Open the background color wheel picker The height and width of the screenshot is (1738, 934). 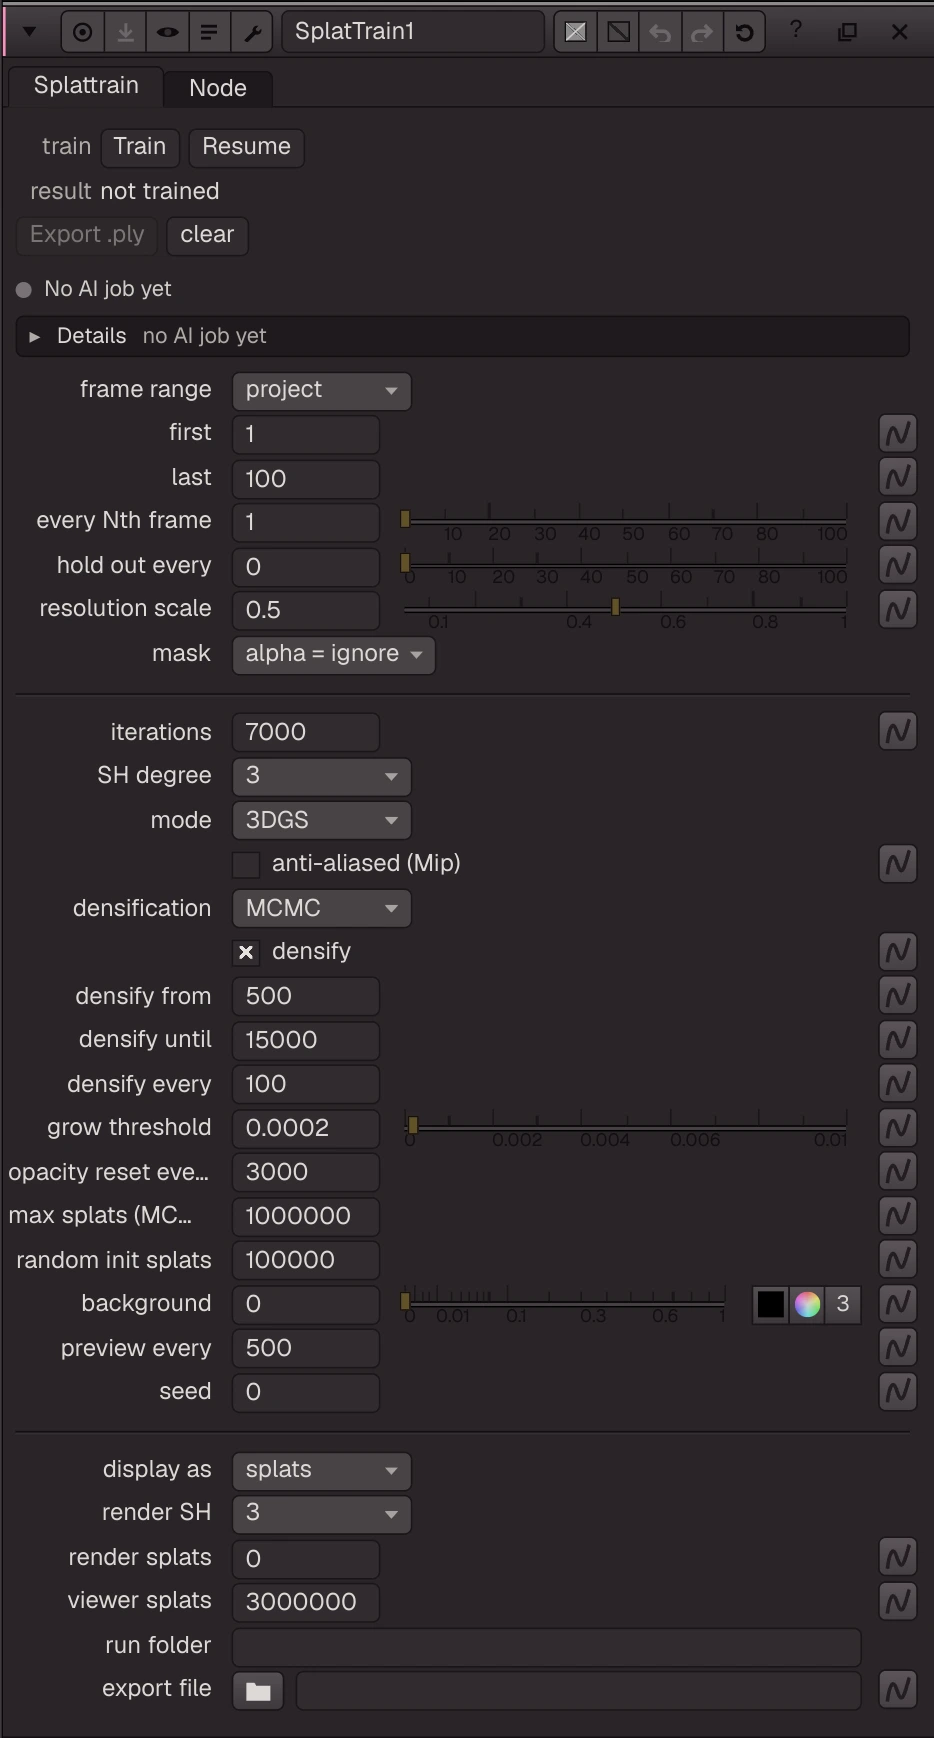(807, 1304)
